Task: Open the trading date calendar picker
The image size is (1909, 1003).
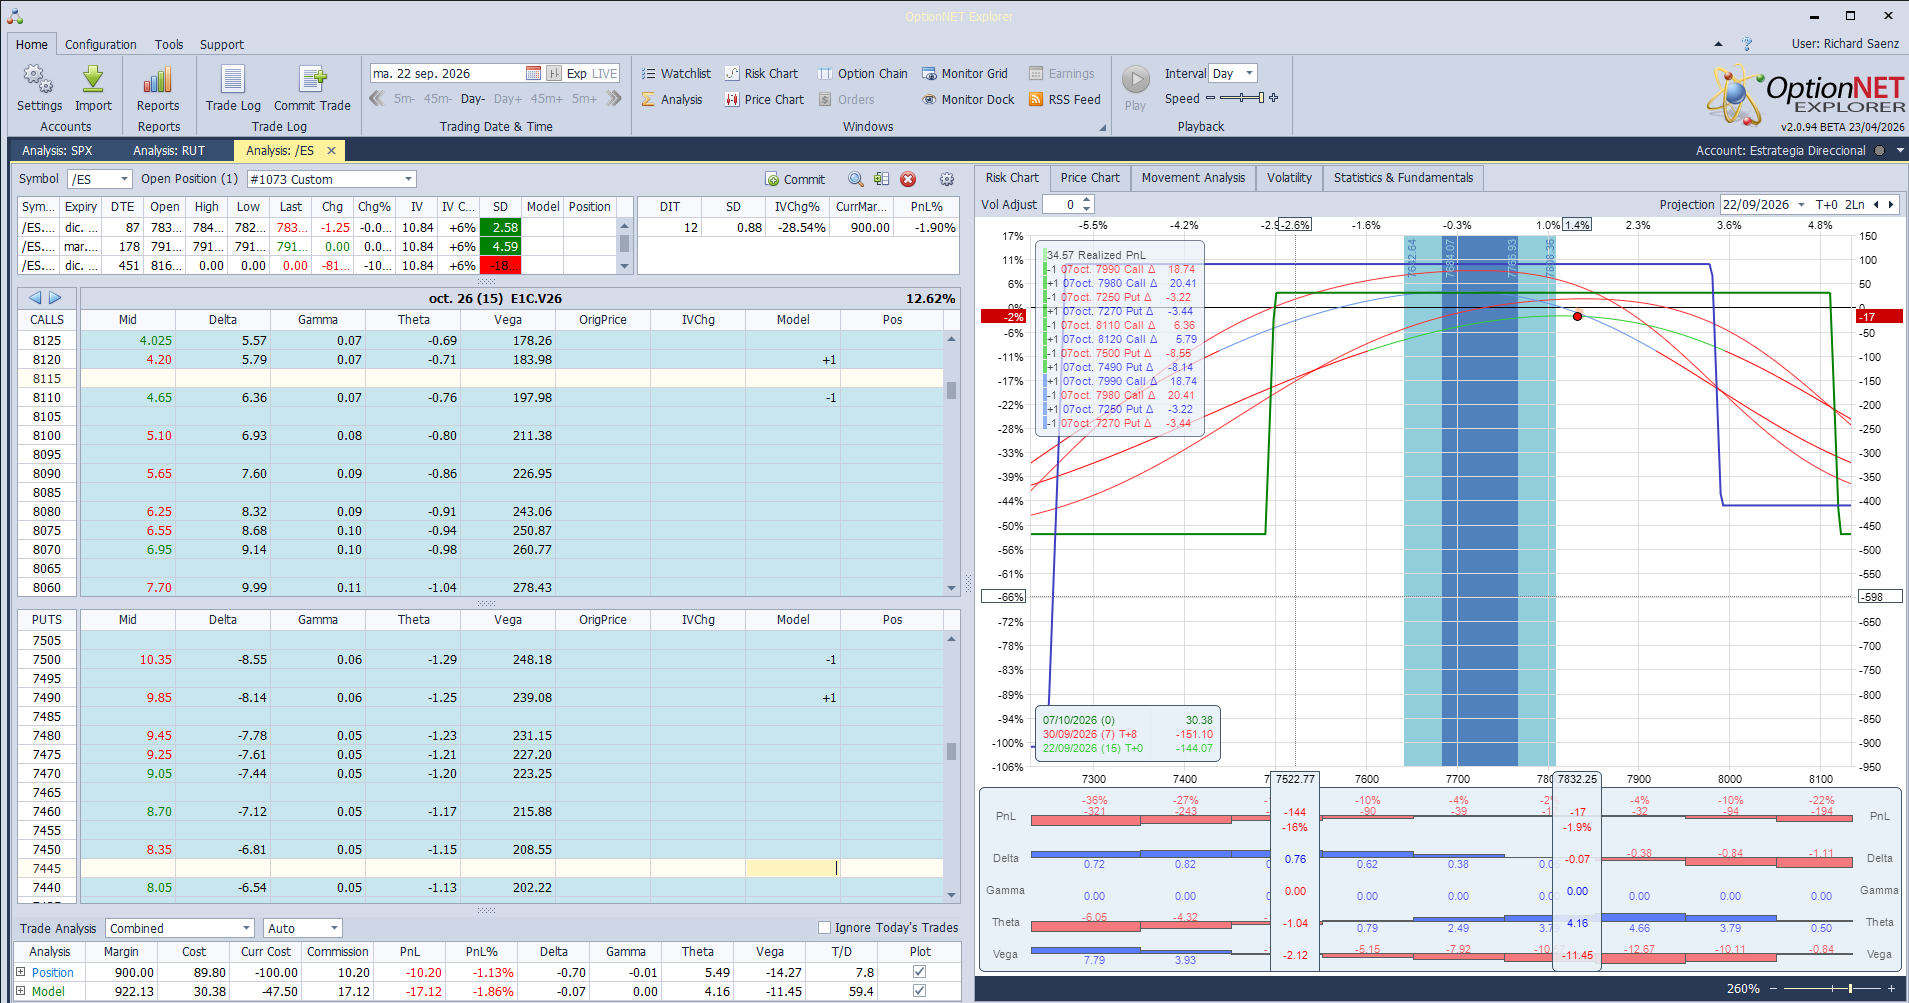Action: coord(533,73)
